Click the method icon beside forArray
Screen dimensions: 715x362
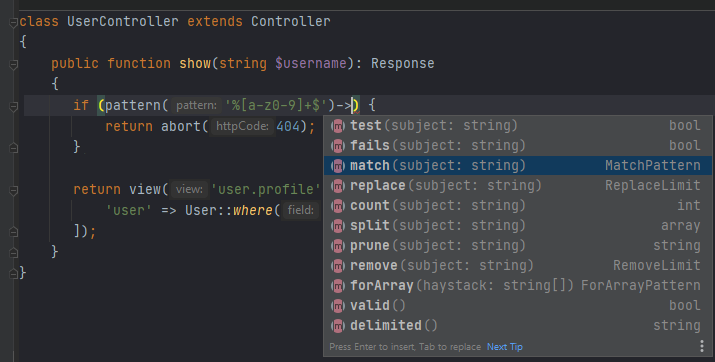[338, 286]
